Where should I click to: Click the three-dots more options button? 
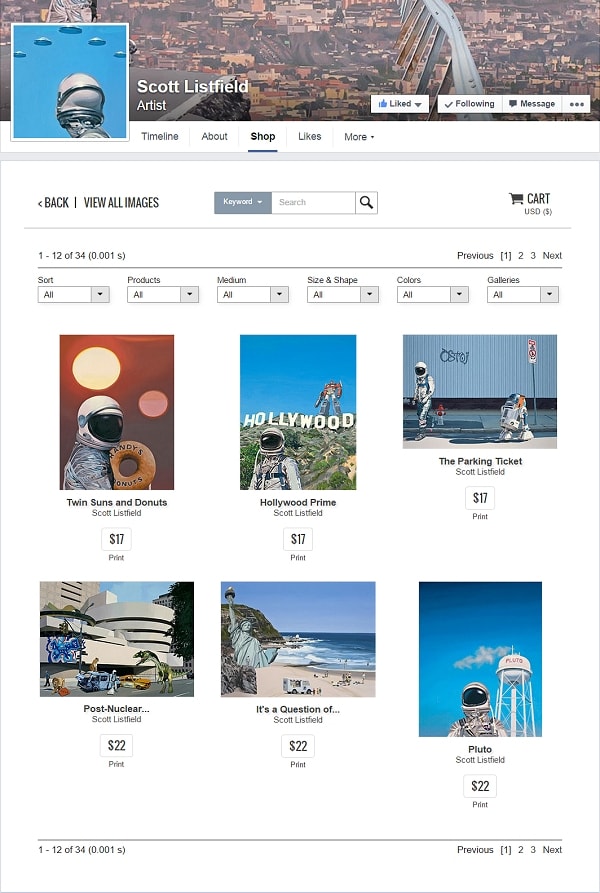coord(576,104)
